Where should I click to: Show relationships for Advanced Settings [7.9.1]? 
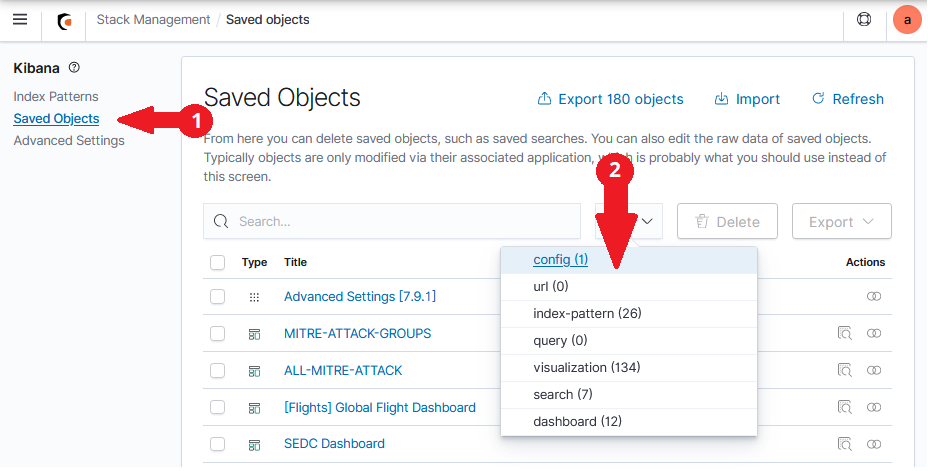874,296
